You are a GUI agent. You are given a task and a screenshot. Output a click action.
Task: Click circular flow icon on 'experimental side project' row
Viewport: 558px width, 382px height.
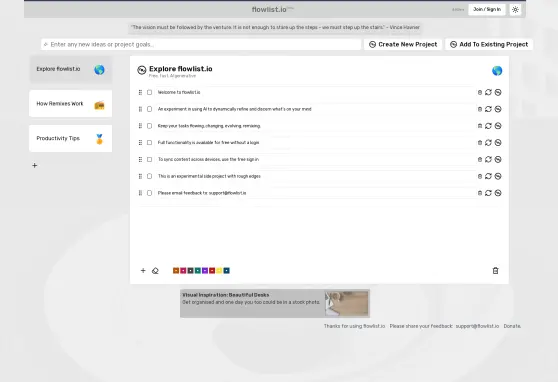coord(498,176)
